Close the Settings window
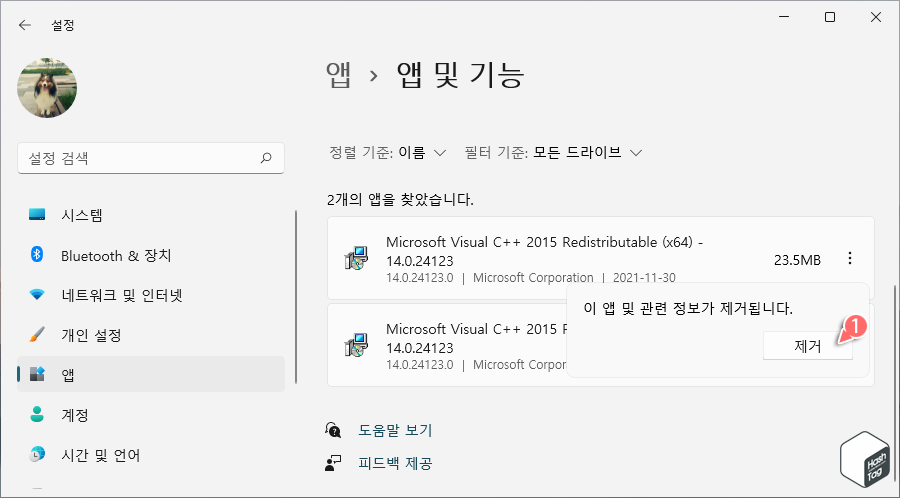The width and height of the screenshot is (900, 498). [876, 18]
